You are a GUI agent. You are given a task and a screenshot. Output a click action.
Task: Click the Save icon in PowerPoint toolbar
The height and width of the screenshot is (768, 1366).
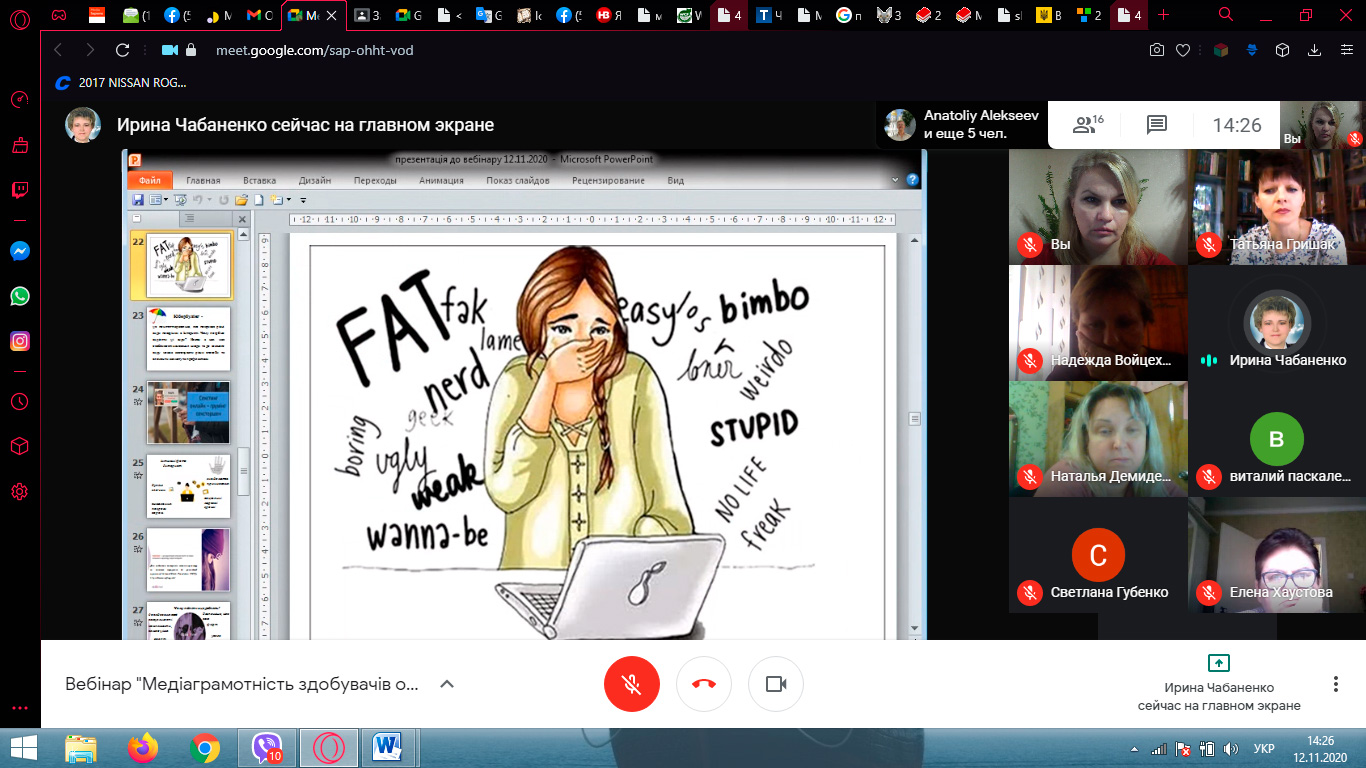[x=138, y=200]
